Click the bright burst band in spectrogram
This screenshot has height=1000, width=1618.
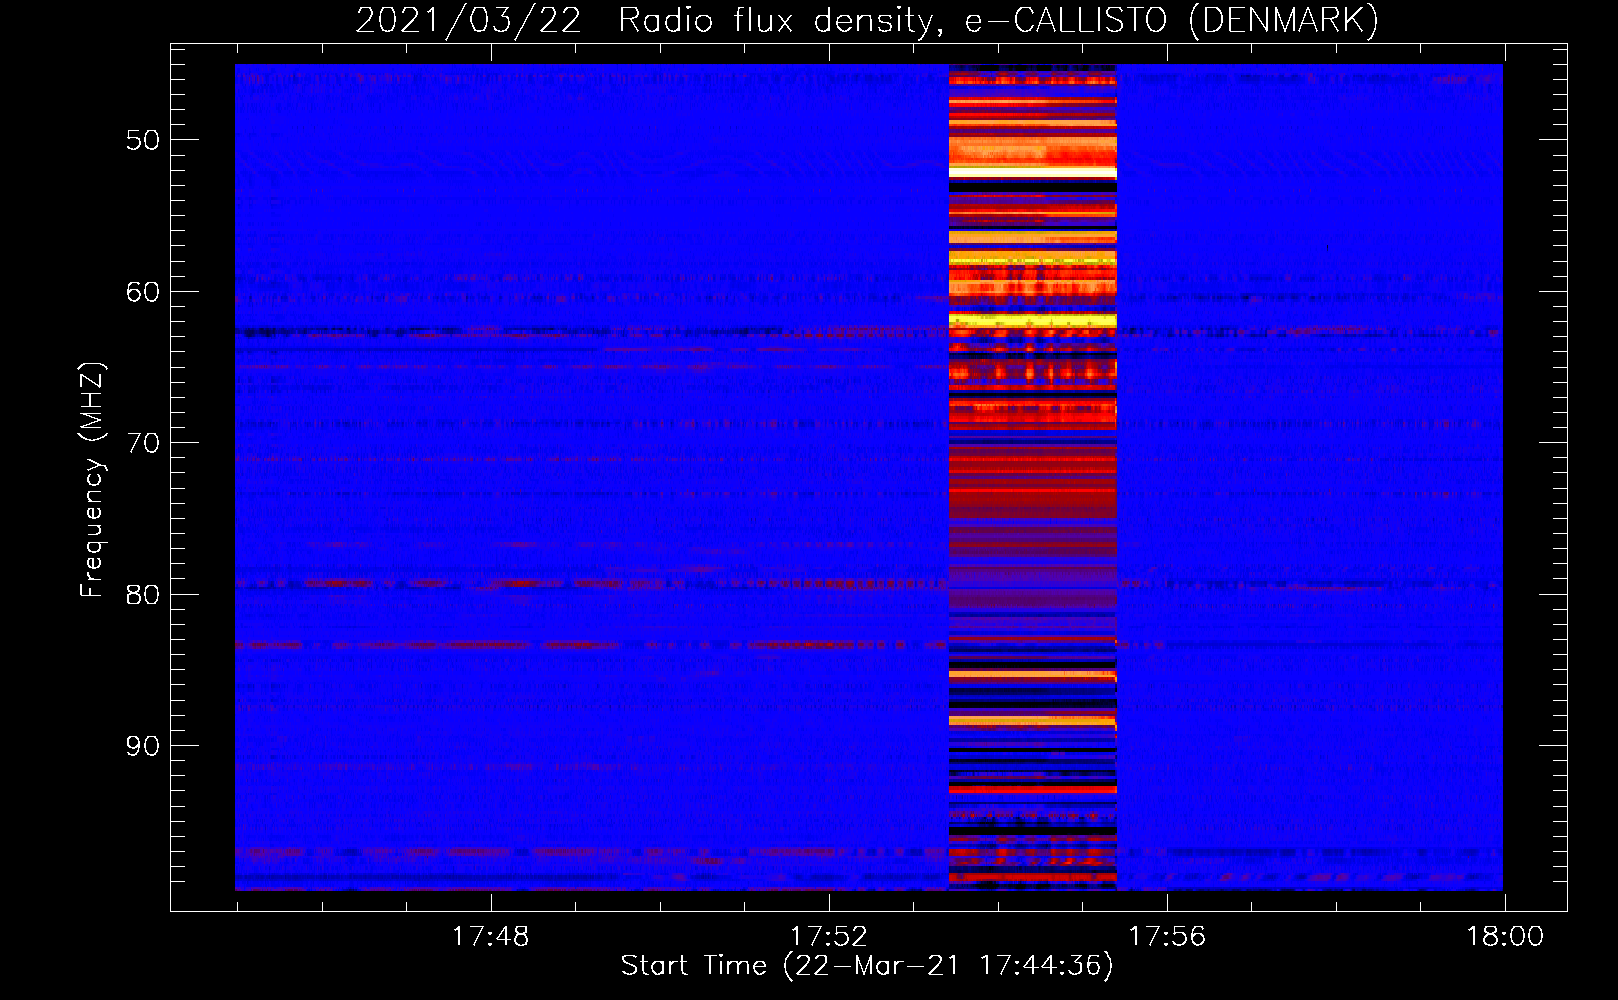coord(1032,477)
